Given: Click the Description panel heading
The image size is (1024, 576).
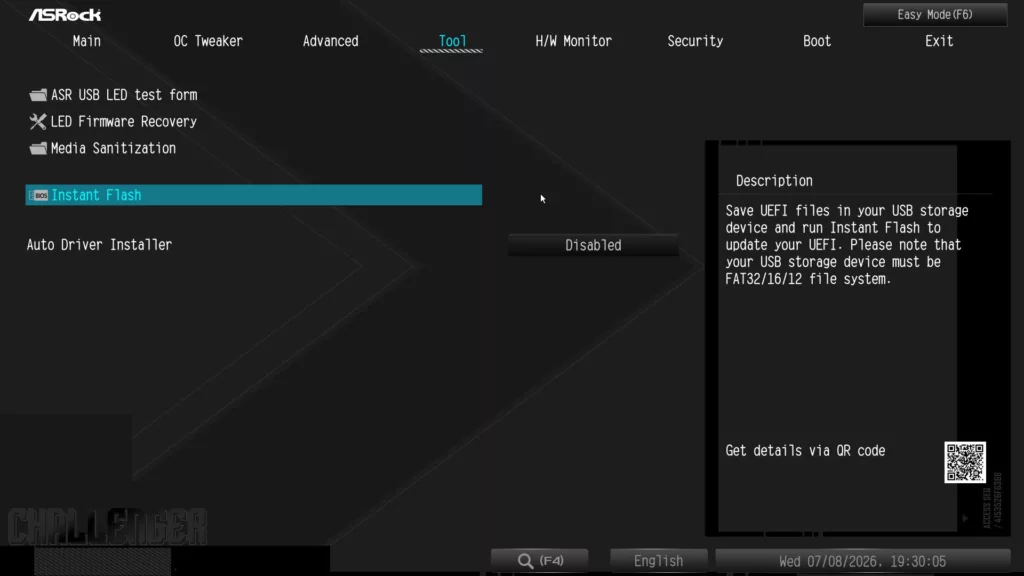Looking at the screenshot, I should 774,181.
